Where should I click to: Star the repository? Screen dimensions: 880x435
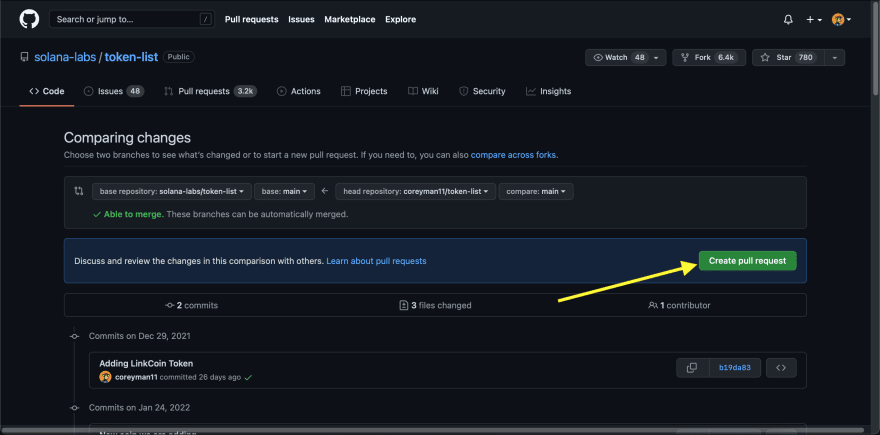788,57
